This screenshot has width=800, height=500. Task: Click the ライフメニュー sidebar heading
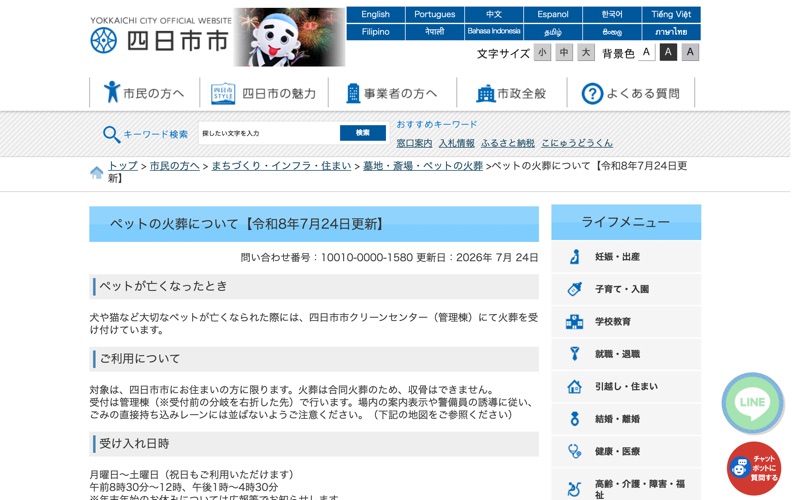pyautogui.click(x=626, y=222)
